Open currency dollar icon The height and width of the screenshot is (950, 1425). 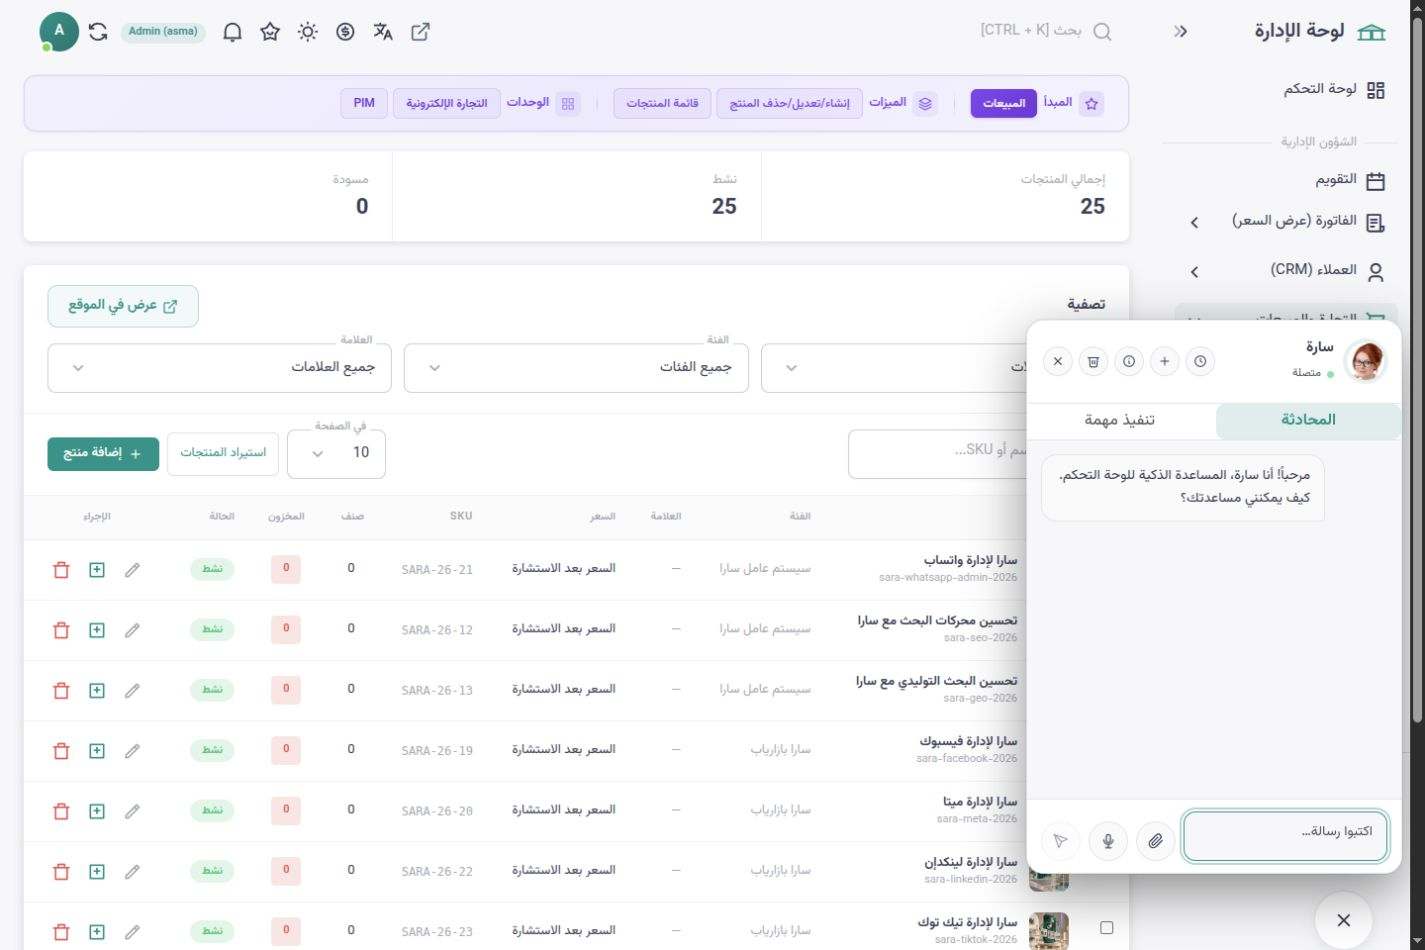coord(346,32)
